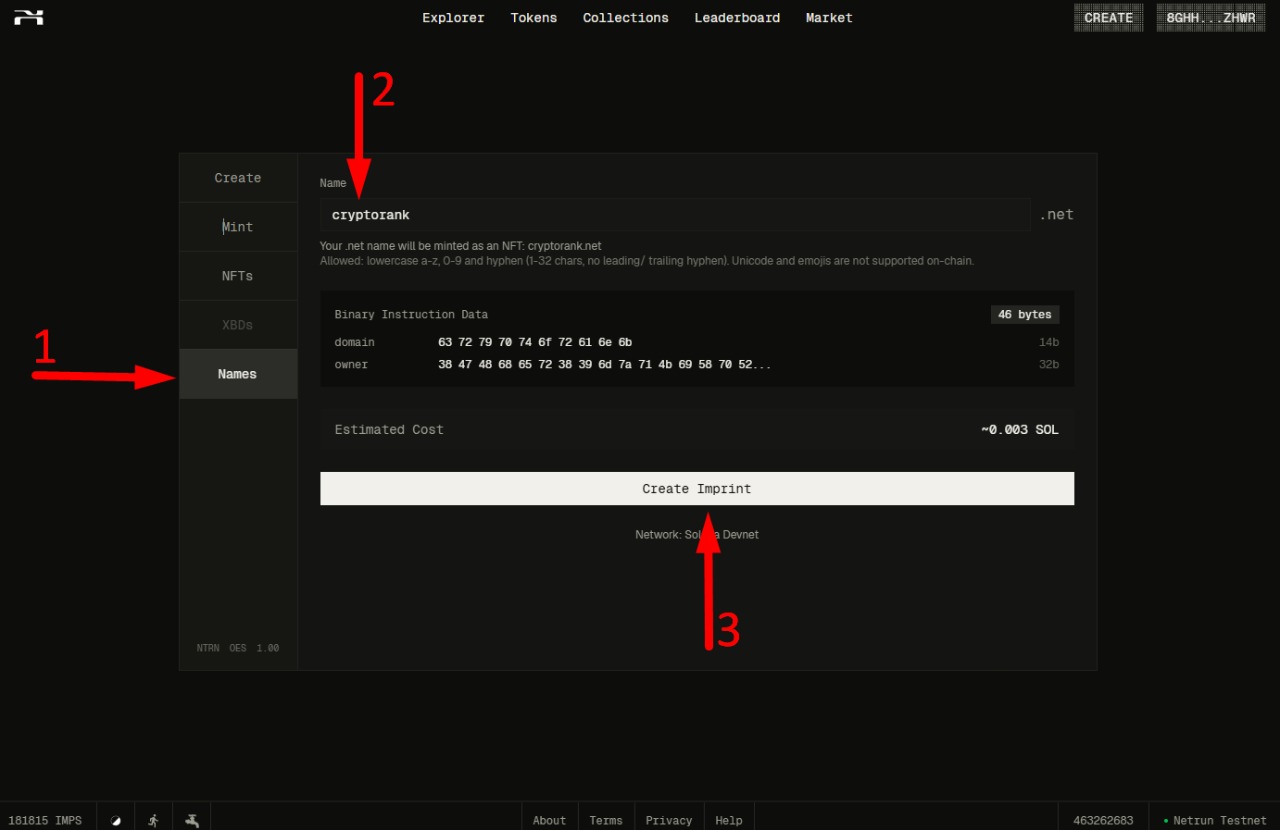Open the Market page

[829, 18]
